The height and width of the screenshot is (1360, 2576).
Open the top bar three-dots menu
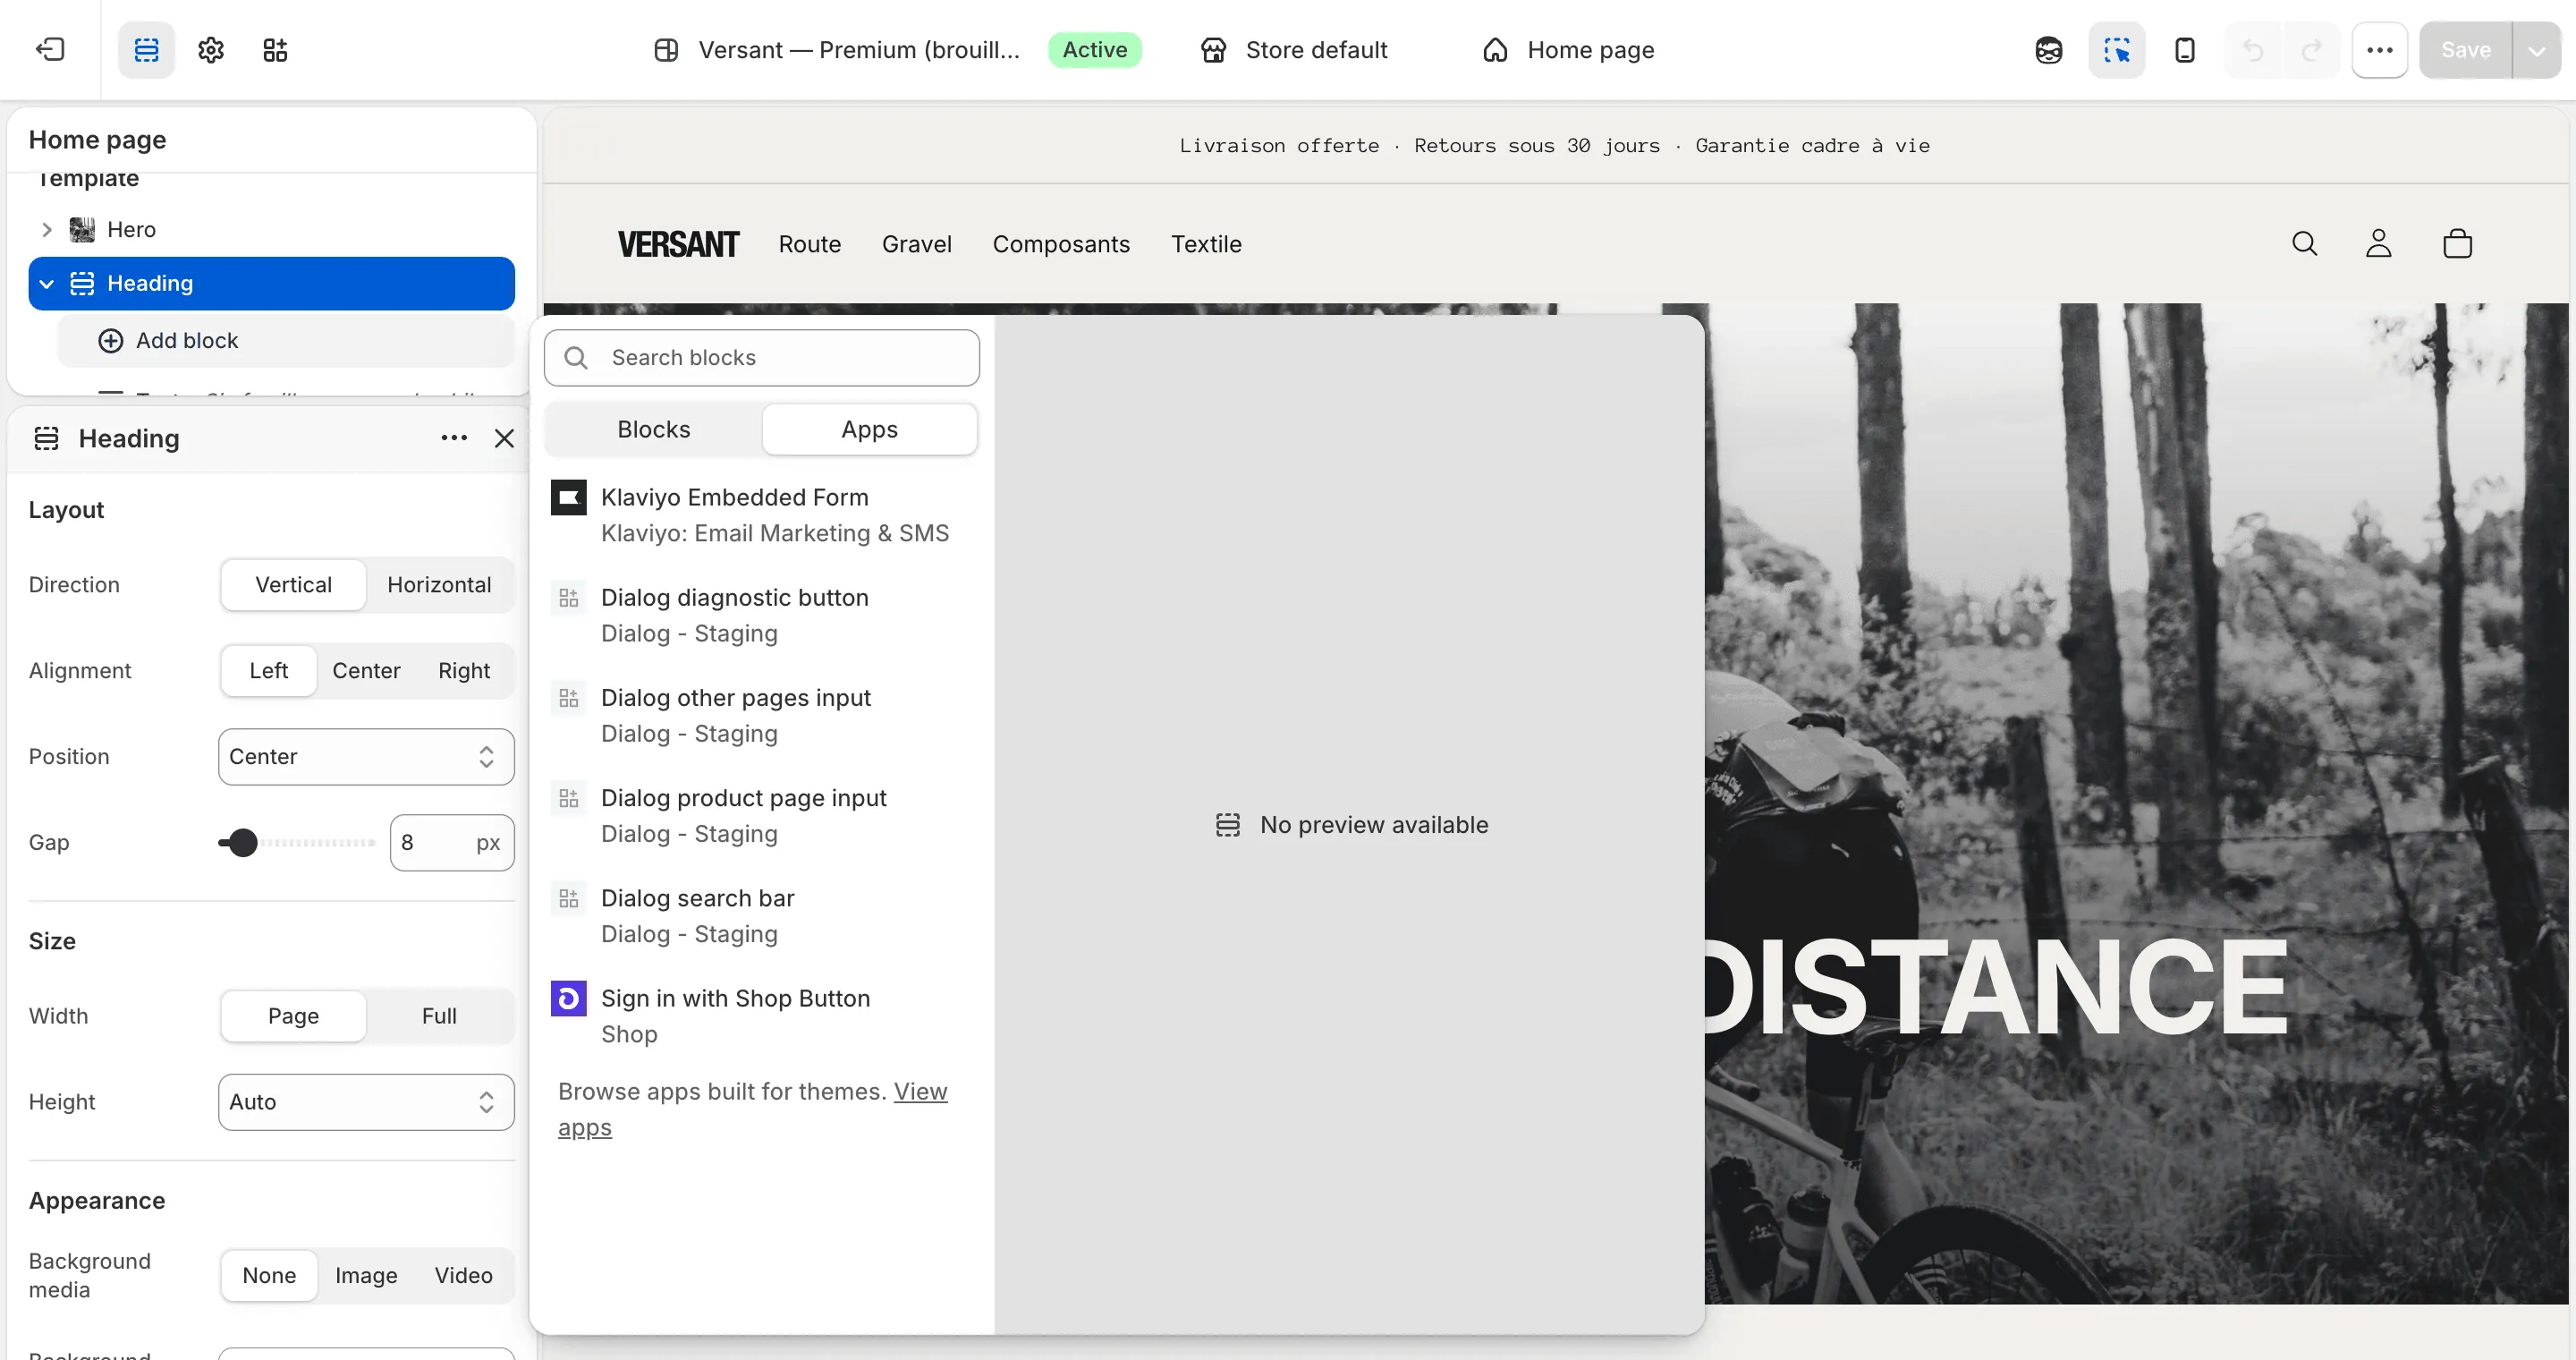(x=2379, y=50)
